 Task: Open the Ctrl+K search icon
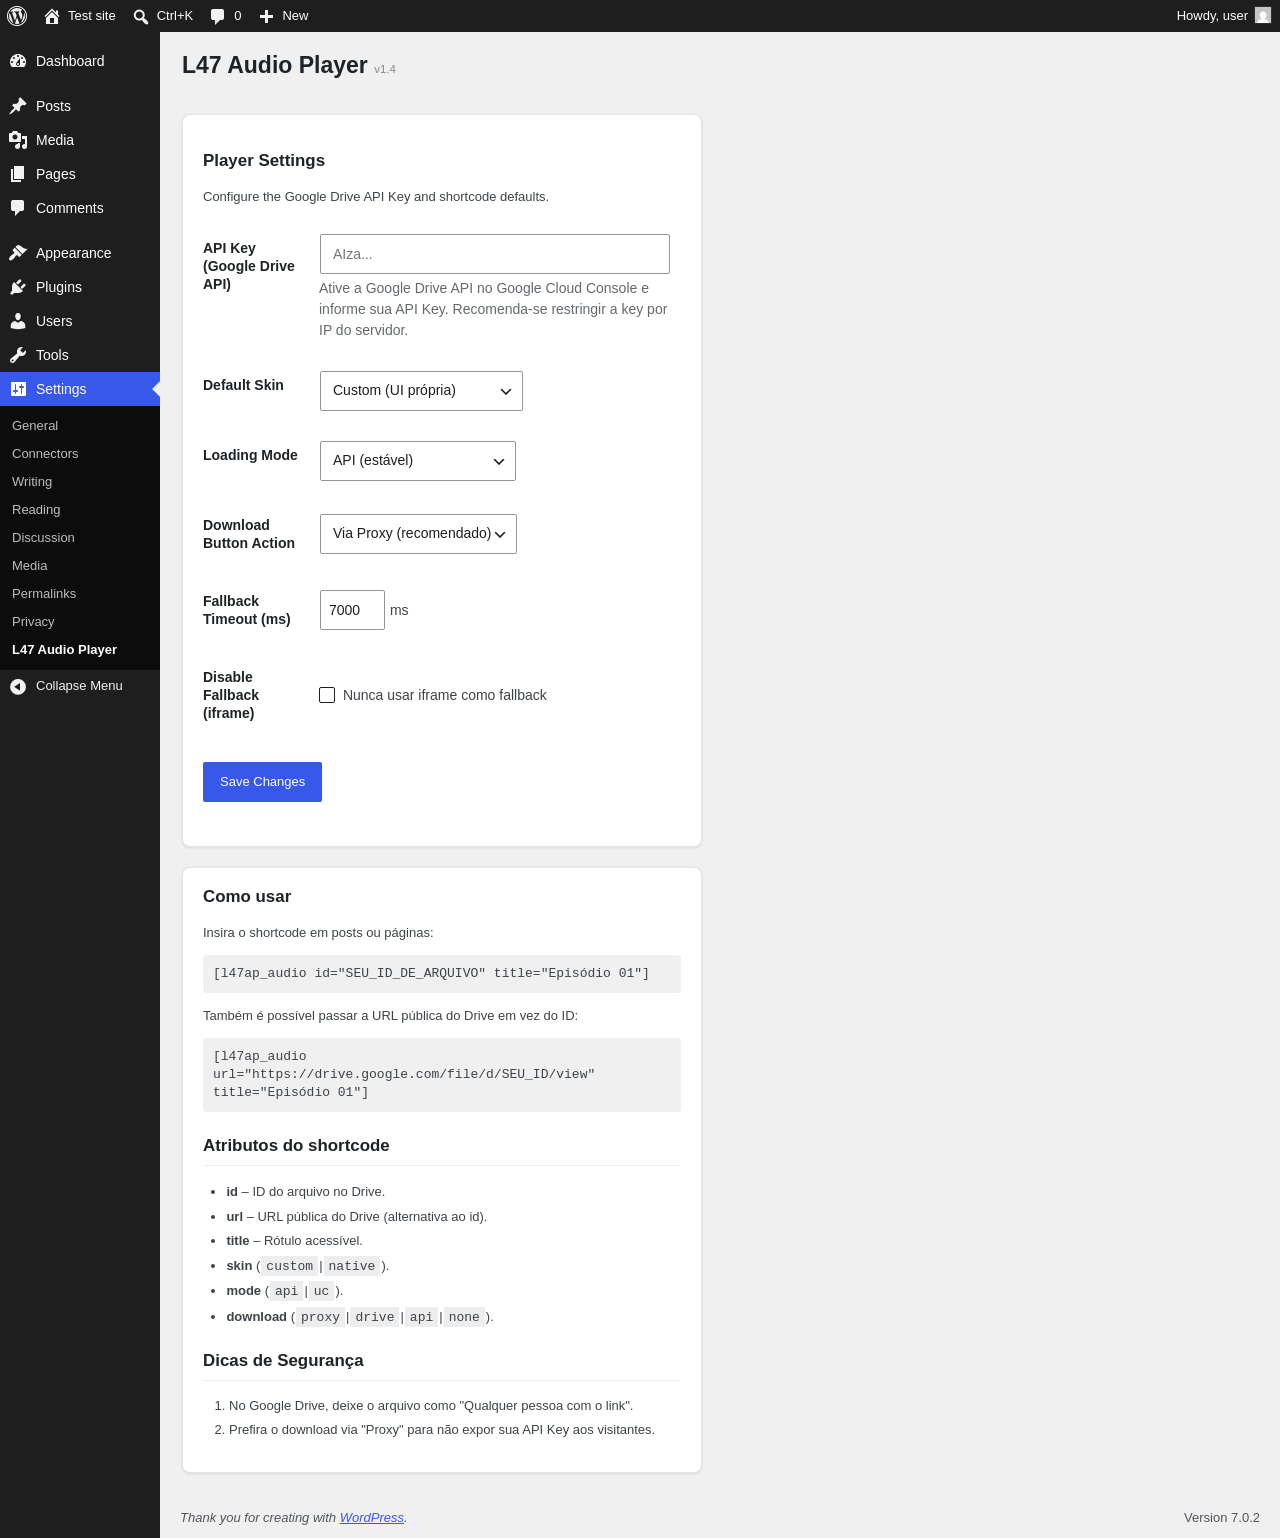[x=141, y=16]
